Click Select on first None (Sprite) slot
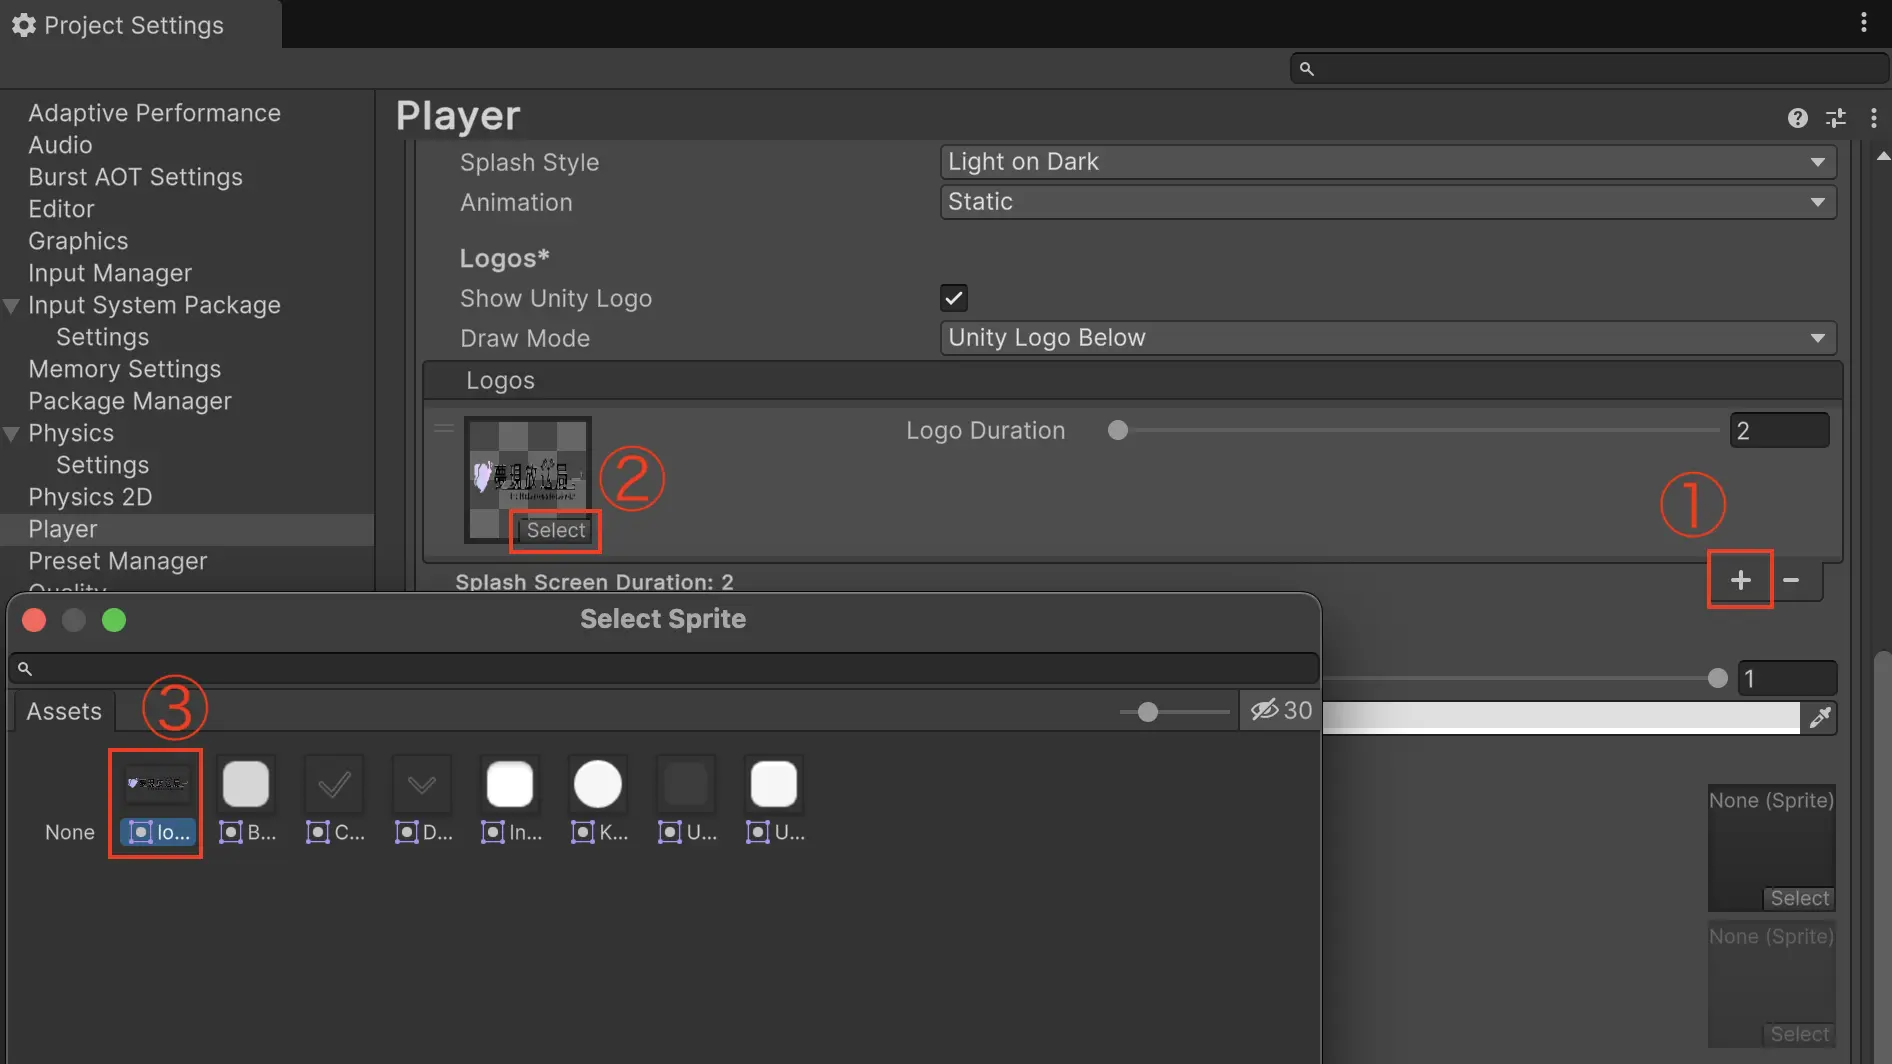The image size is (1892, 1064). (1799, 898)
